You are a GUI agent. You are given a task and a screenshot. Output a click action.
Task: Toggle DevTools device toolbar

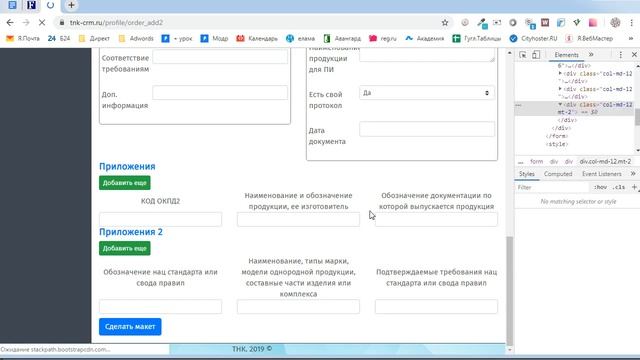click(x=536, y=55)
